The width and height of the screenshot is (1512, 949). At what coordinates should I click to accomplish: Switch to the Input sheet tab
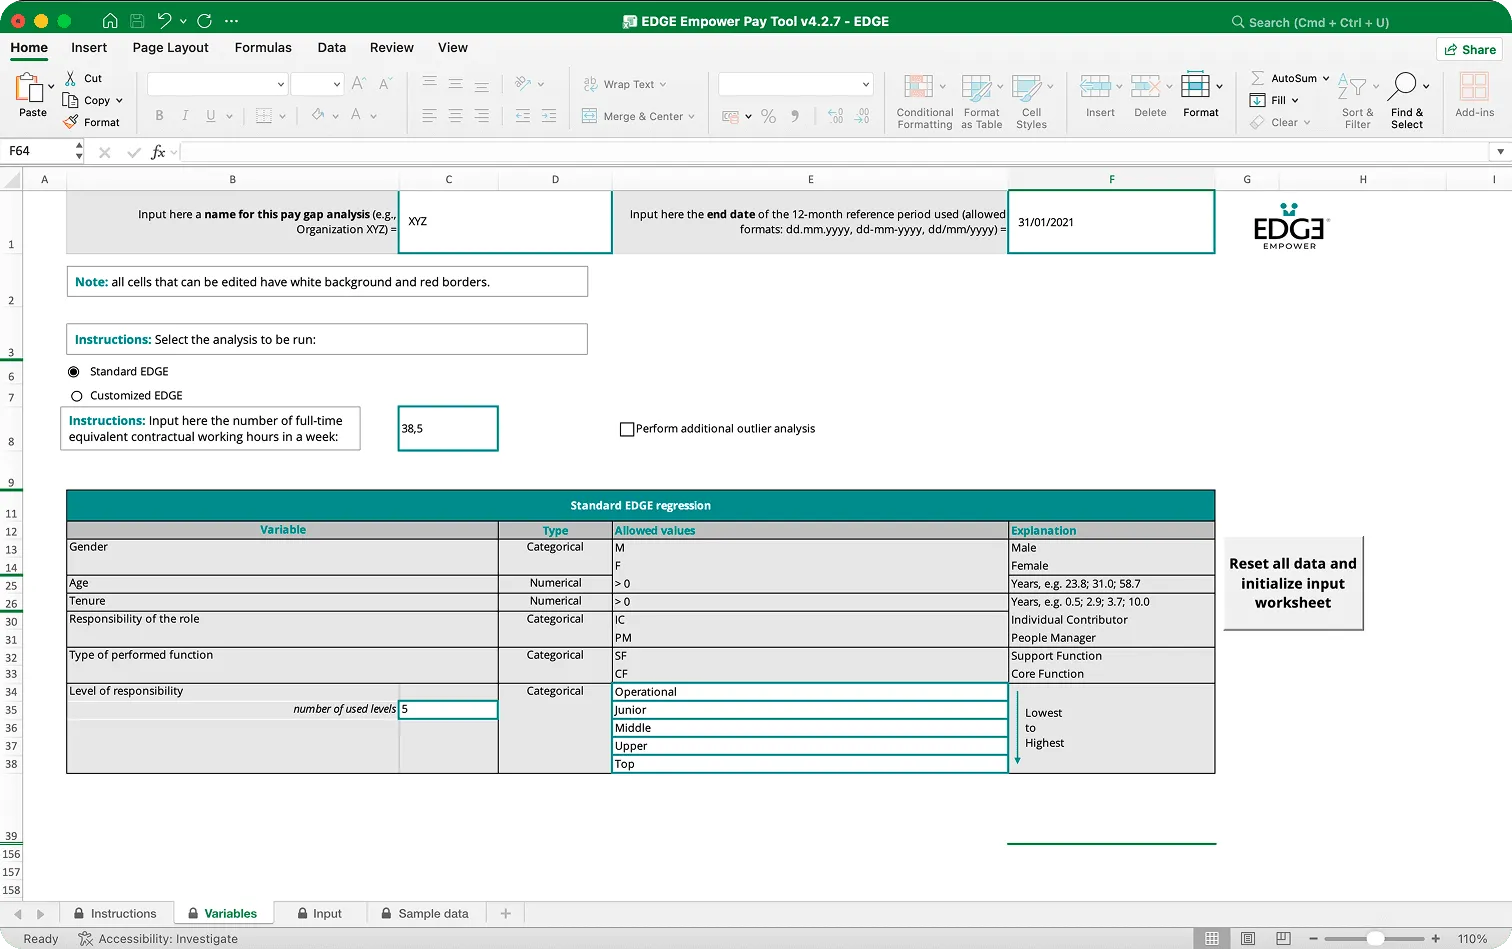point(320,913)
